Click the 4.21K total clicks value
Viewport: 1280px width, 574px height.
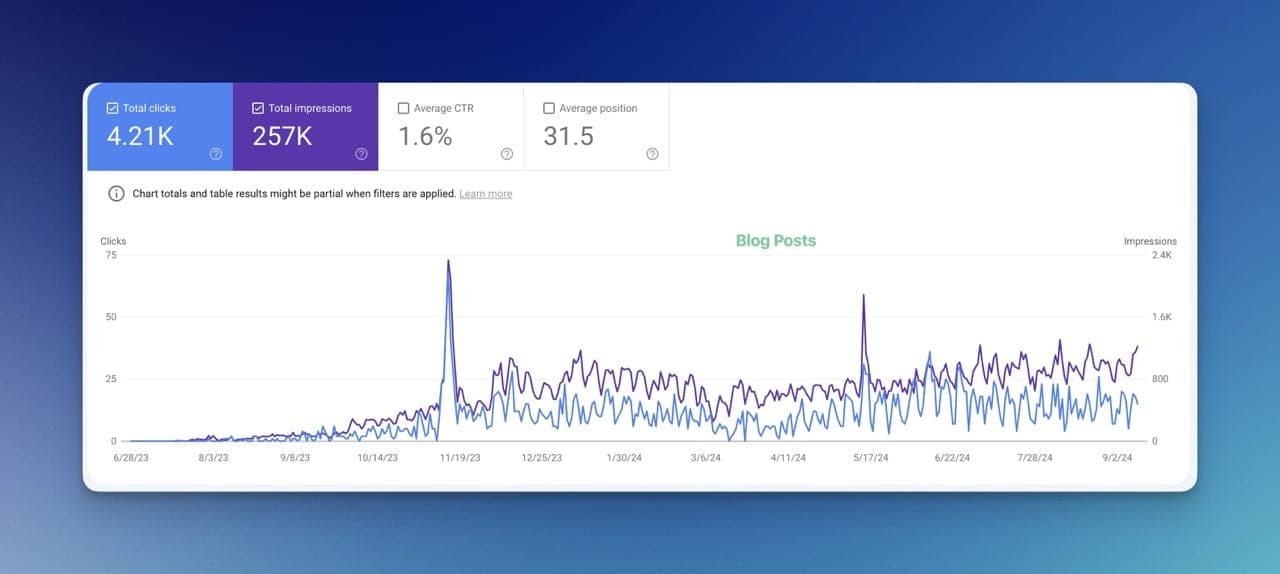point(140,137)
